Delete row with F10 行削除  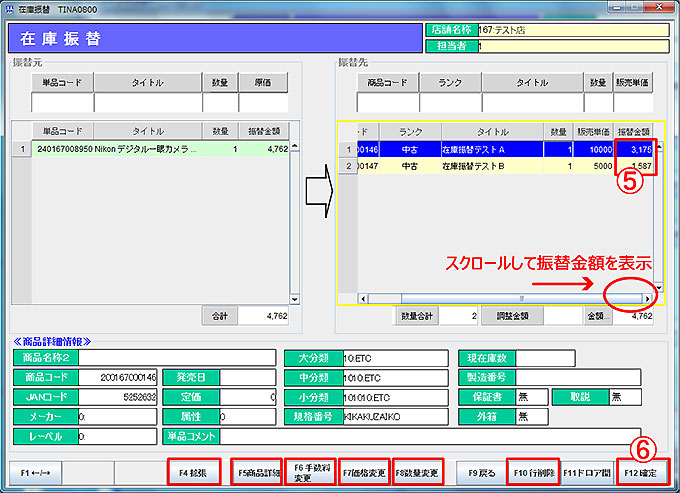pyautogui.click(x=533, y=471)
